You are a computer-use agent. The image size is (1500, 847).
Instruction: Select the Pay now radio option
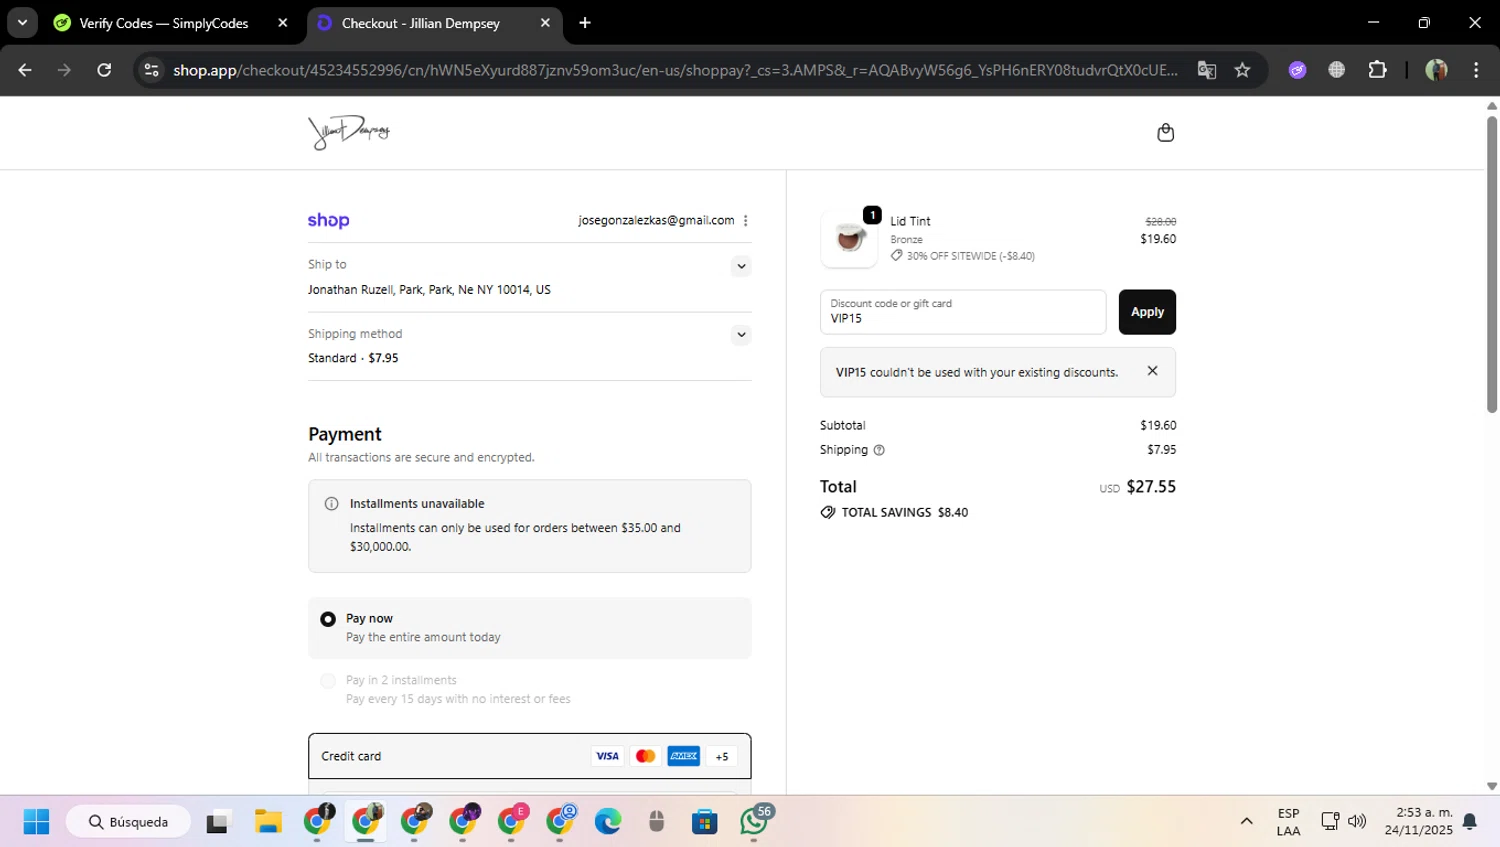tap(327, 619)
